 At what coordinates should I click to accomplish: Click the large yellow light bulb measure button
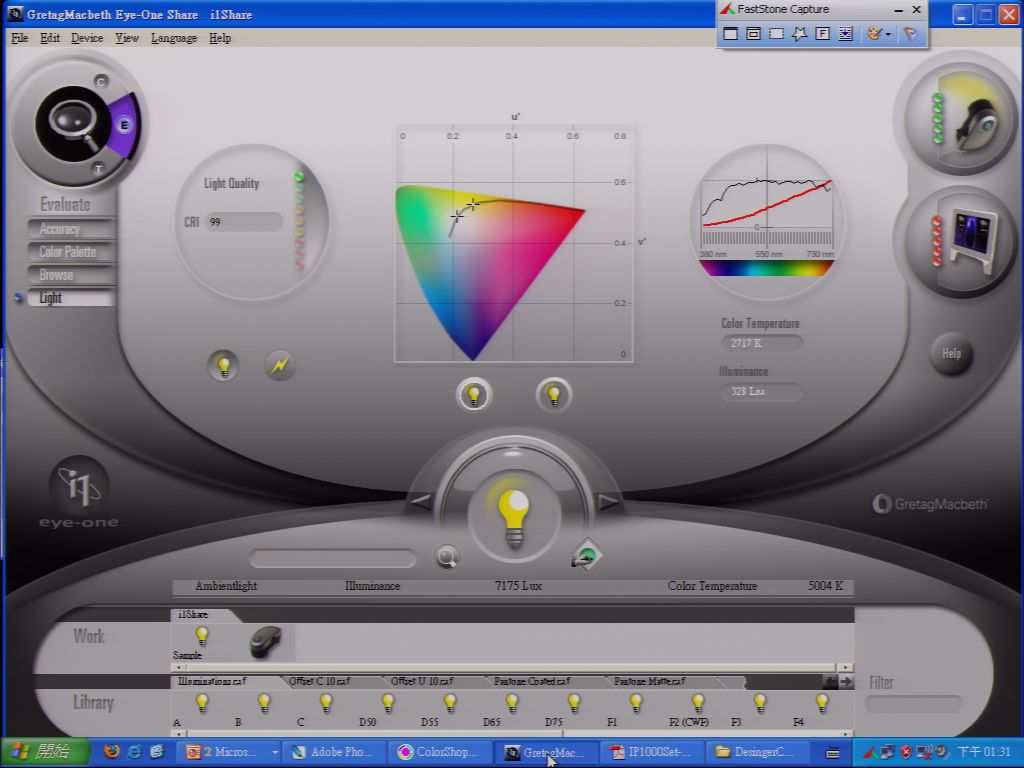pos(514,517)
